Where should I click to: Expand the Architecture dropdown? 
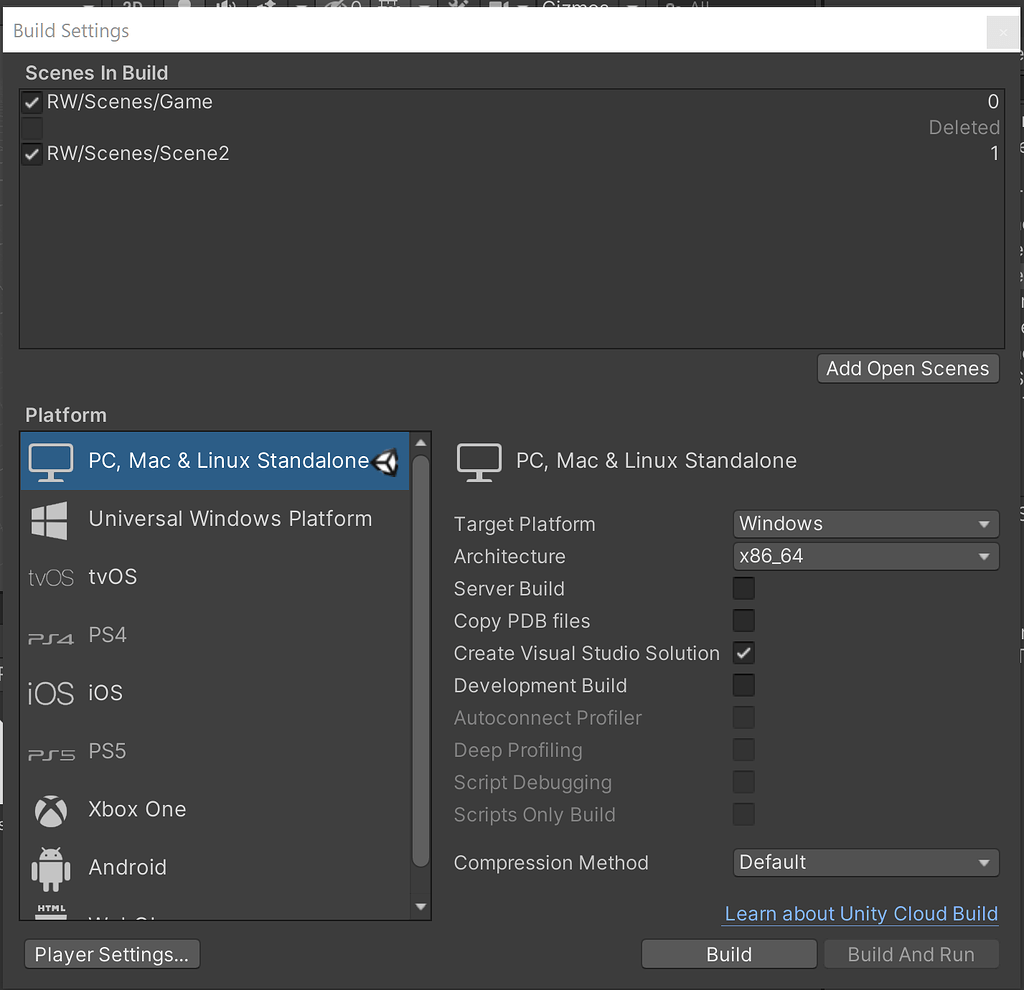click(x=865, y=556)
